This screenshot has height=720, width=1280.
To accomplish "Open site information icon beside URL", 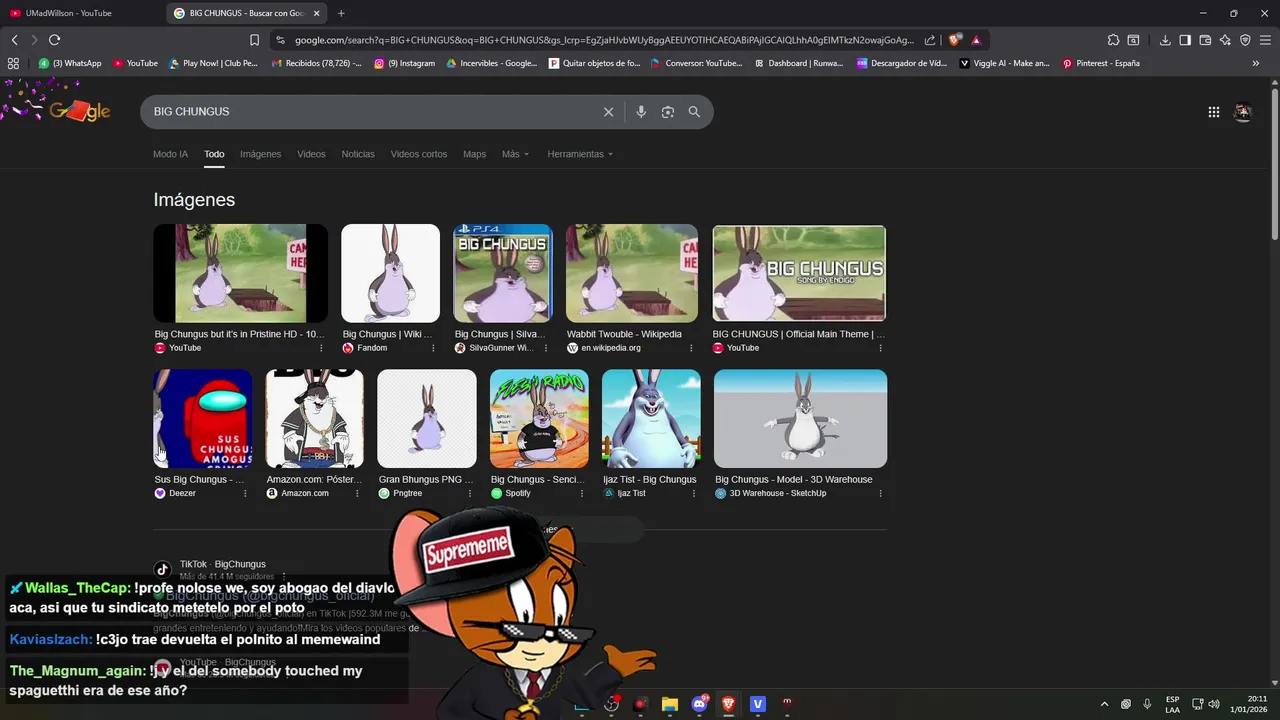I will [280, 40].
